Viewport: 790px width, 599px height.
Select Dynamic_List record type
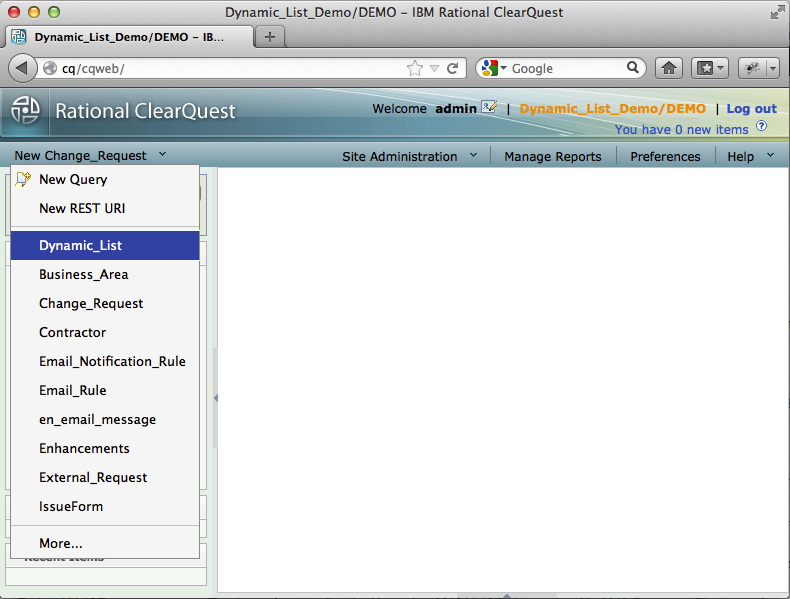105,245
